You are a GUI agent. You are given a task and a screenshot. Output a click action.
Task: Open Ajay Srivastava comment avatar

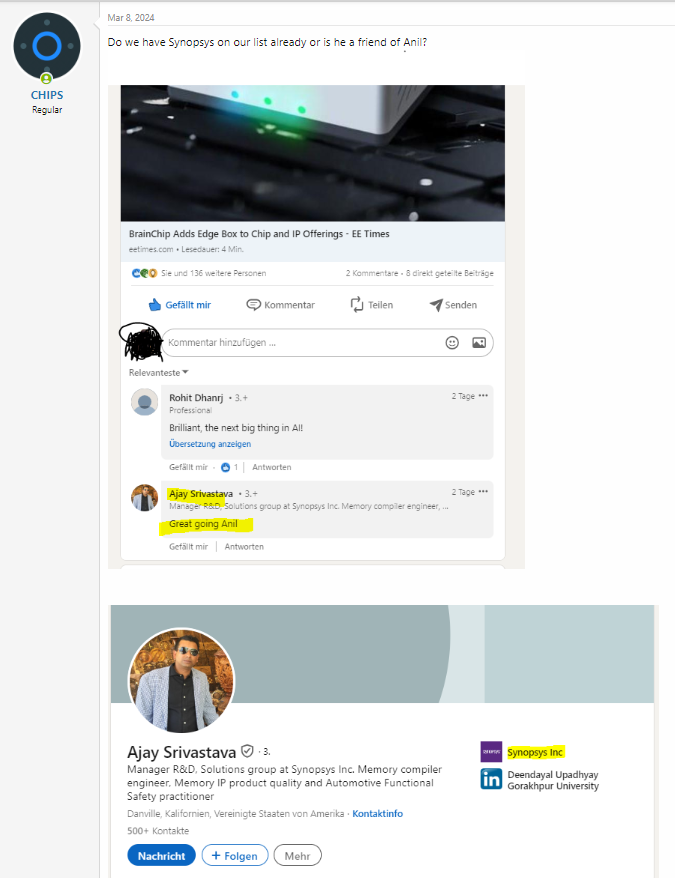pos(145,498)
